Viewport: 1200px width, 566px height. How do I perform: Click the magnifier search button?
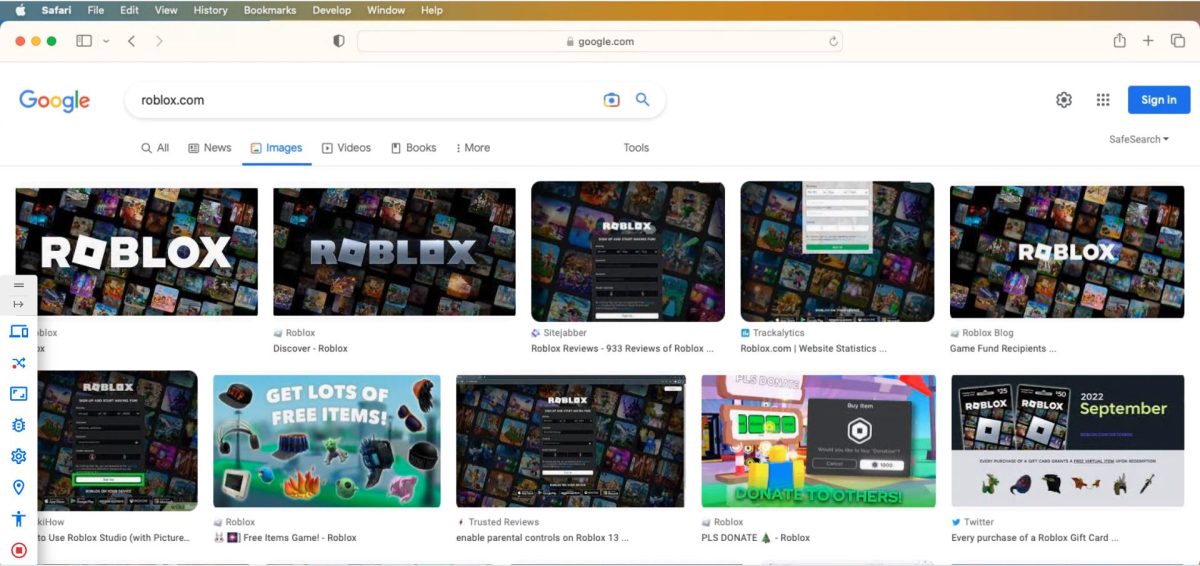tap(643, 100)
